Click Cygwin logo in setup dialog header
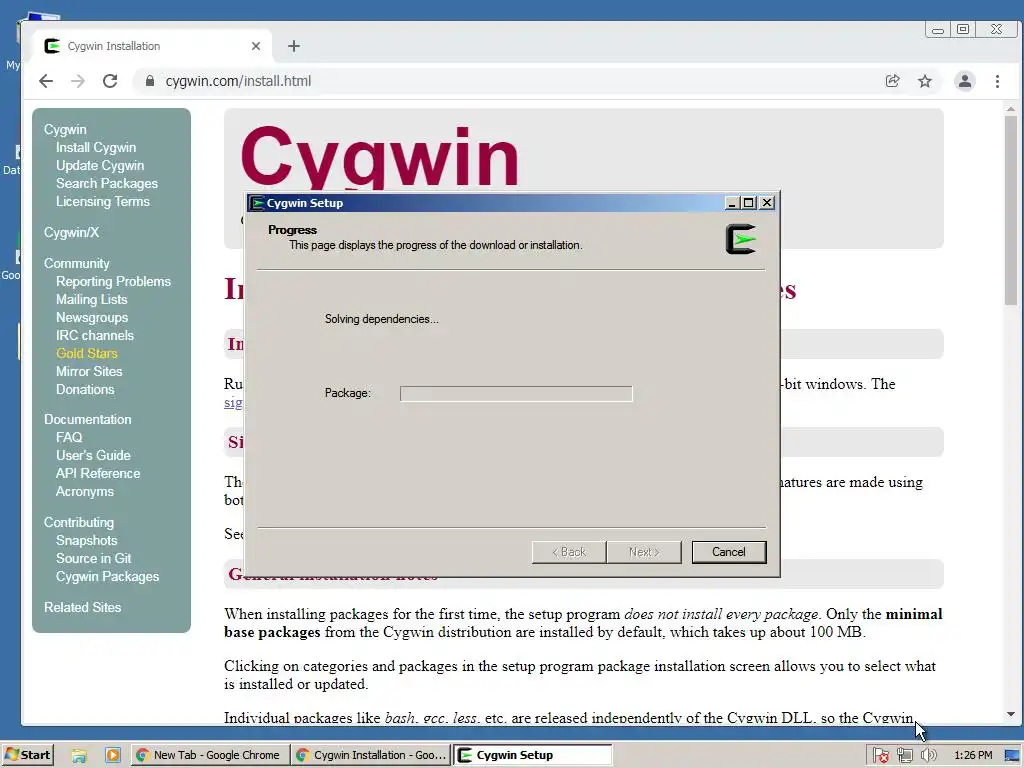 coord(741,239)
